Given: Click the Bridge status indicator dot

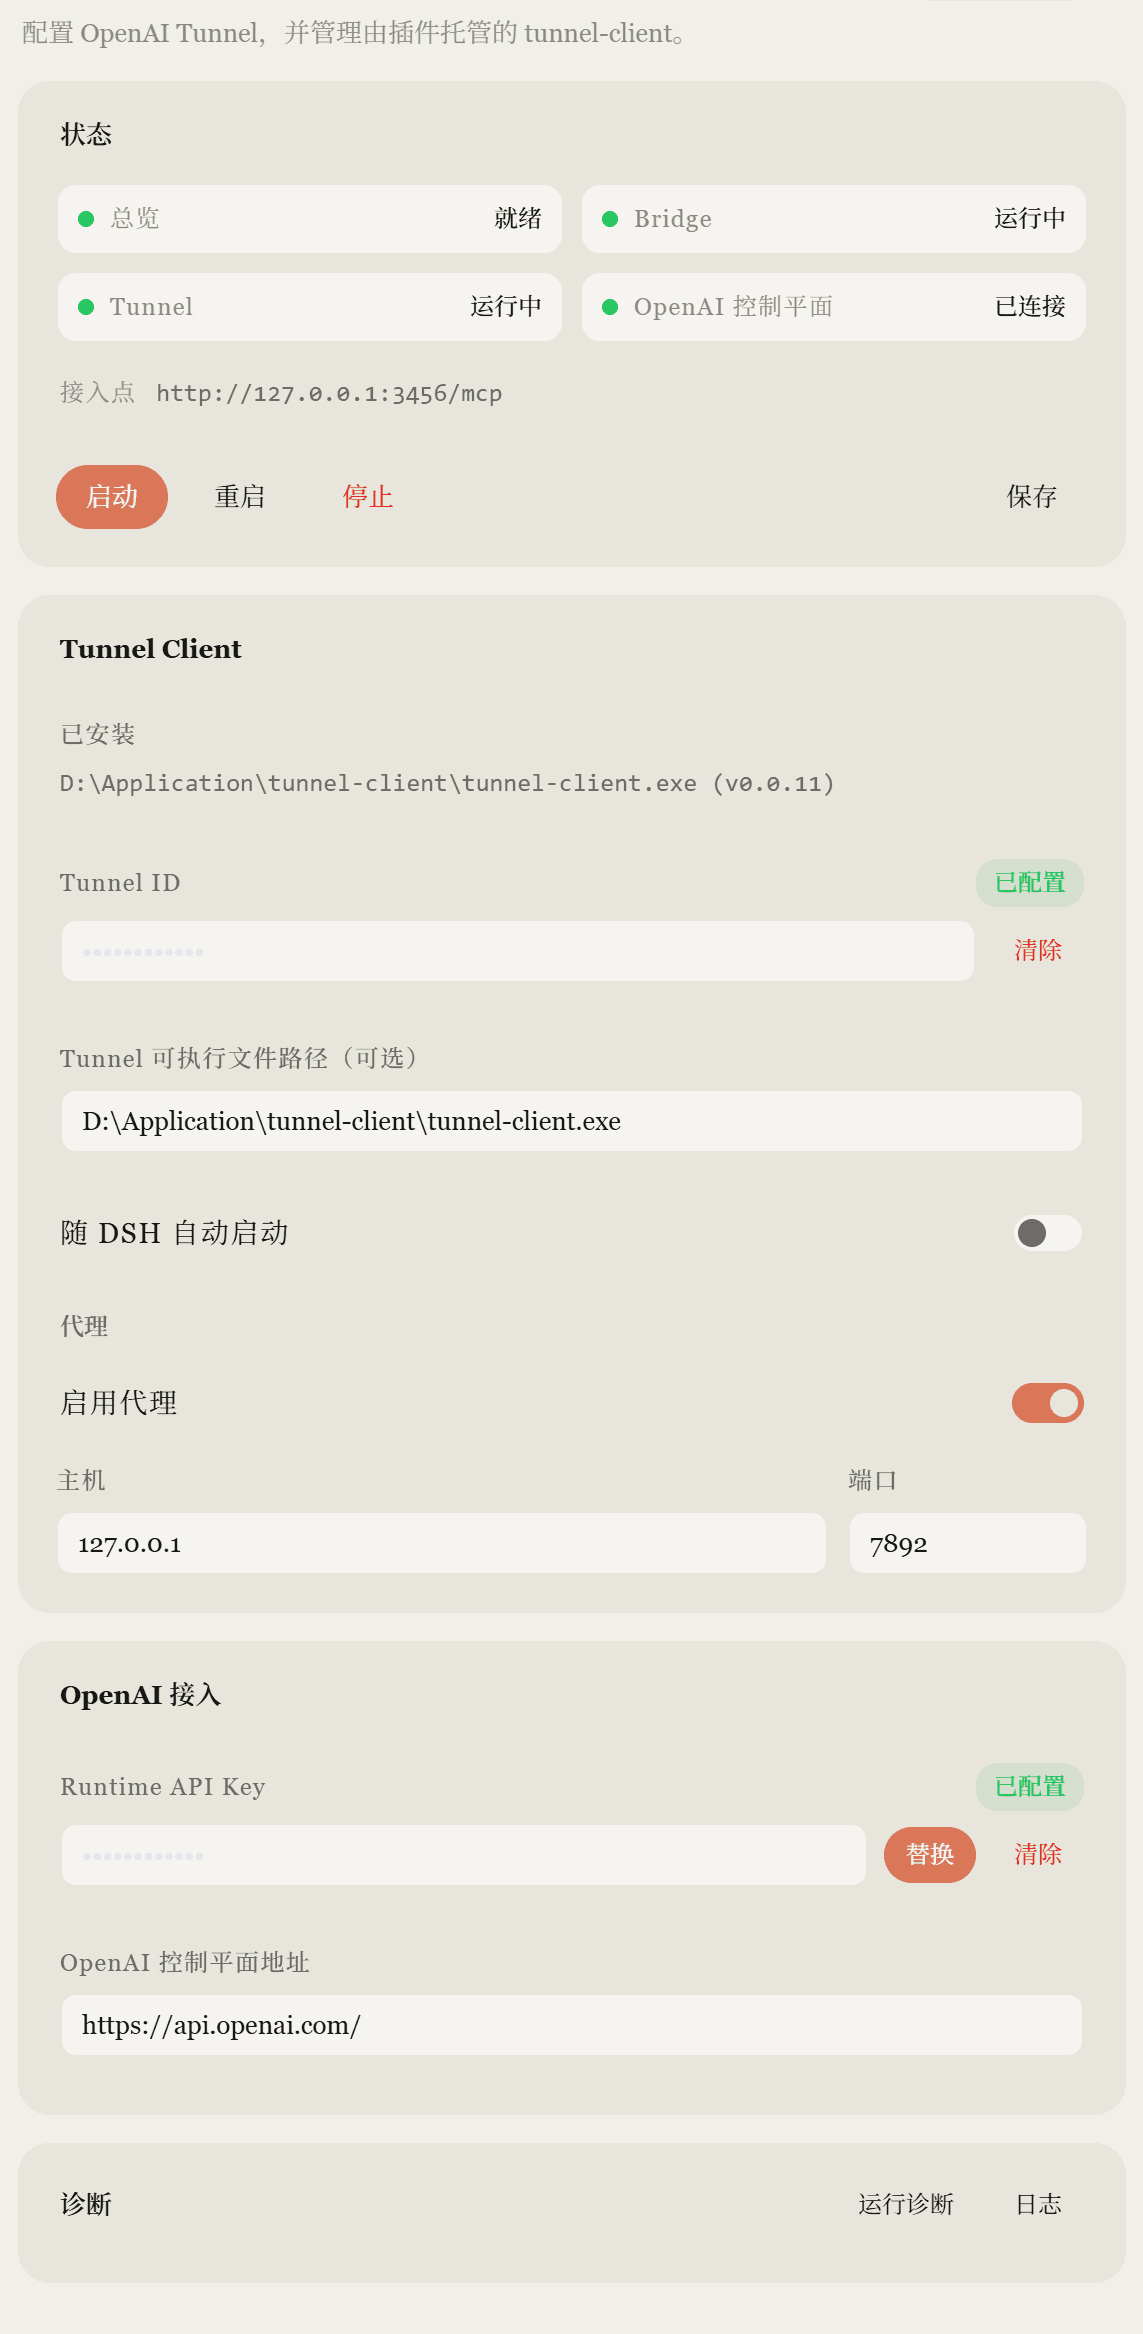Looking at the screenshot, I should tap(610, 219).
